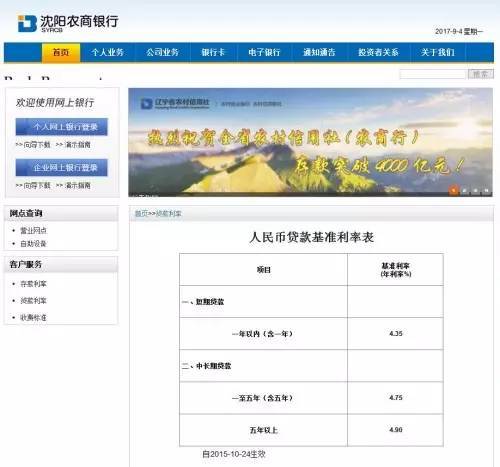
Task: Go to 公司业务 in the navigation bar
Action: [x=162, y=52]
